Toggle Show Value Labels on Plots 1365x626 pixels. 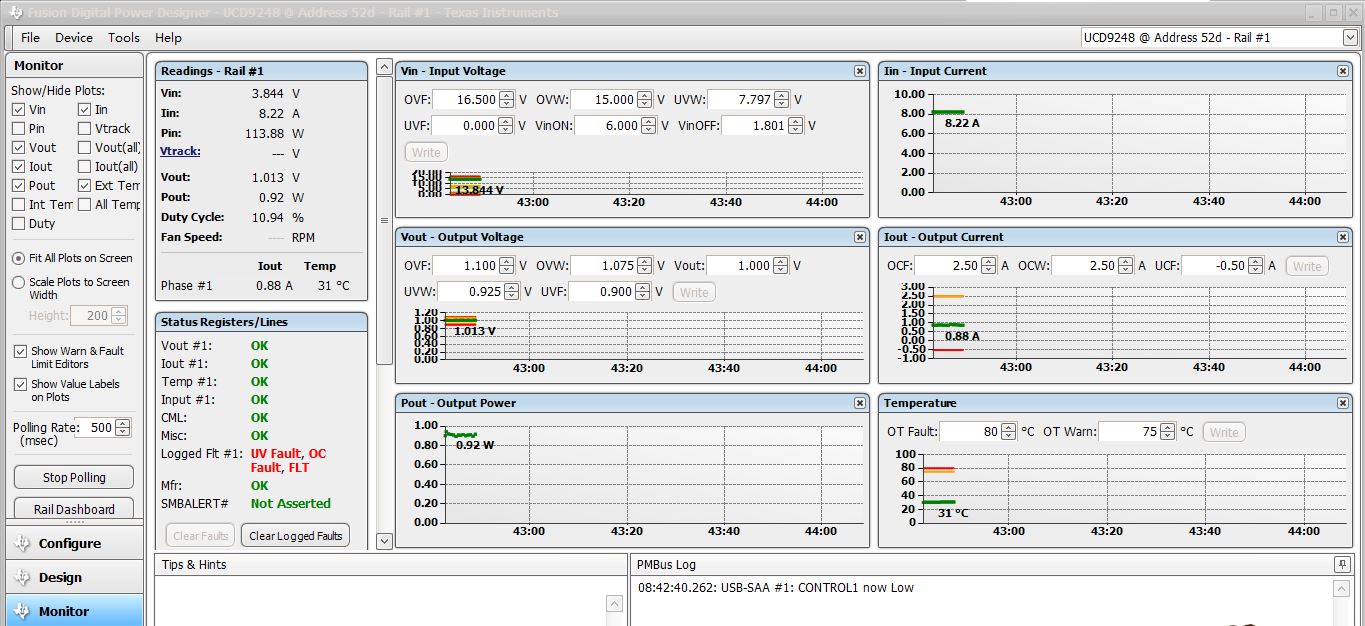coord(20,385)
